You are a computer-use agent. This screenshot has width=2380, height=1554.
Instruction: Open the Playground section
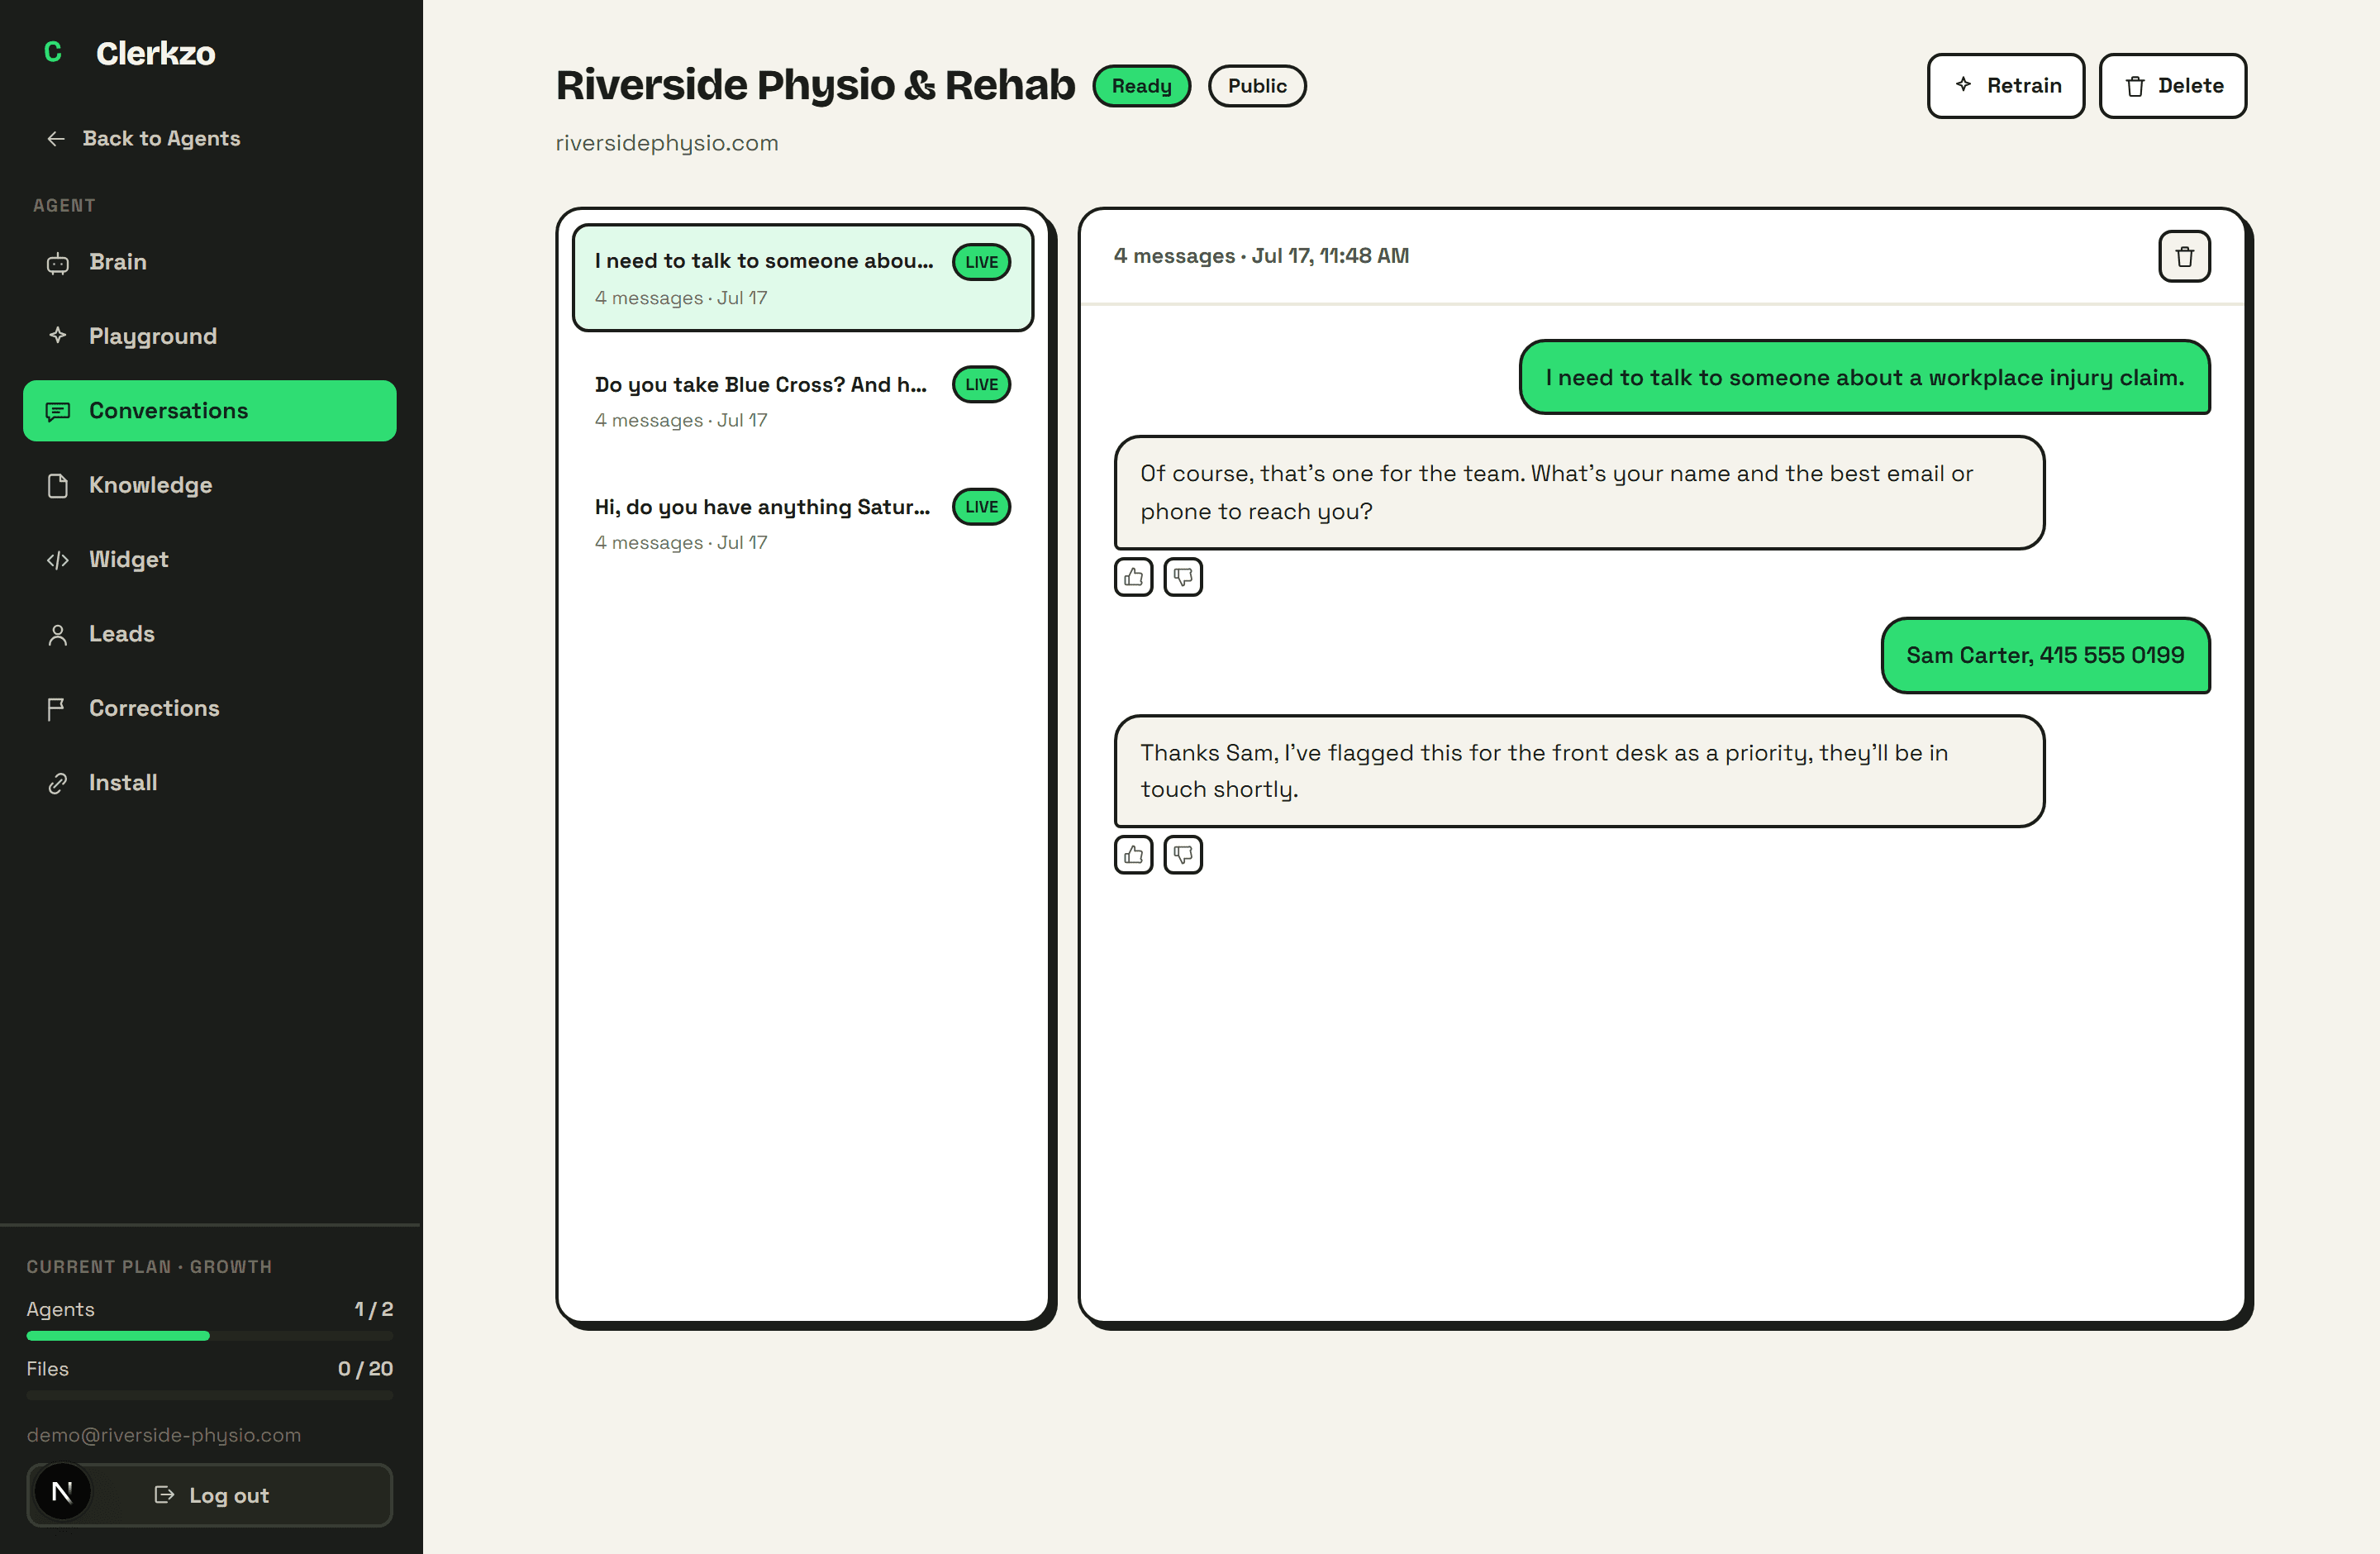pyautogui.click(x=210, y=336)
